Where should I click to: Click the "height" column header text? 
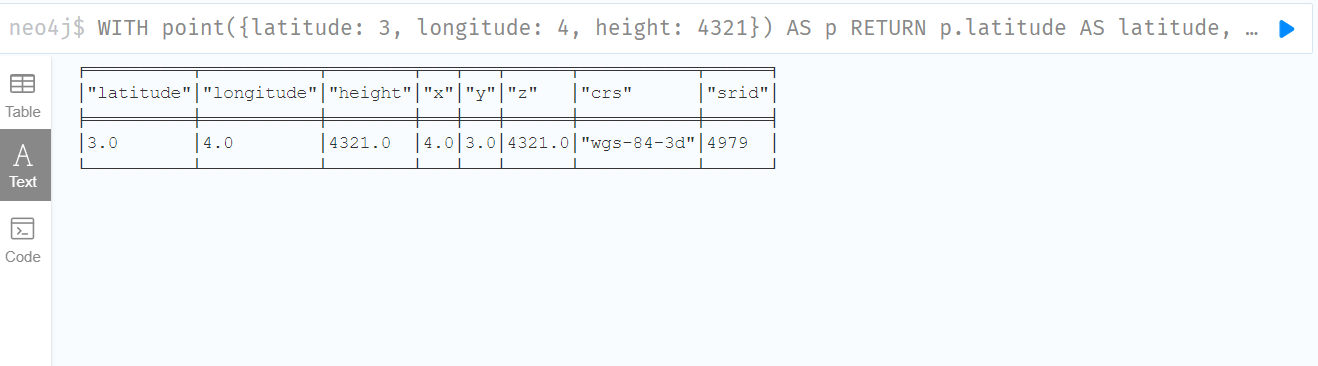pos(370,93)
